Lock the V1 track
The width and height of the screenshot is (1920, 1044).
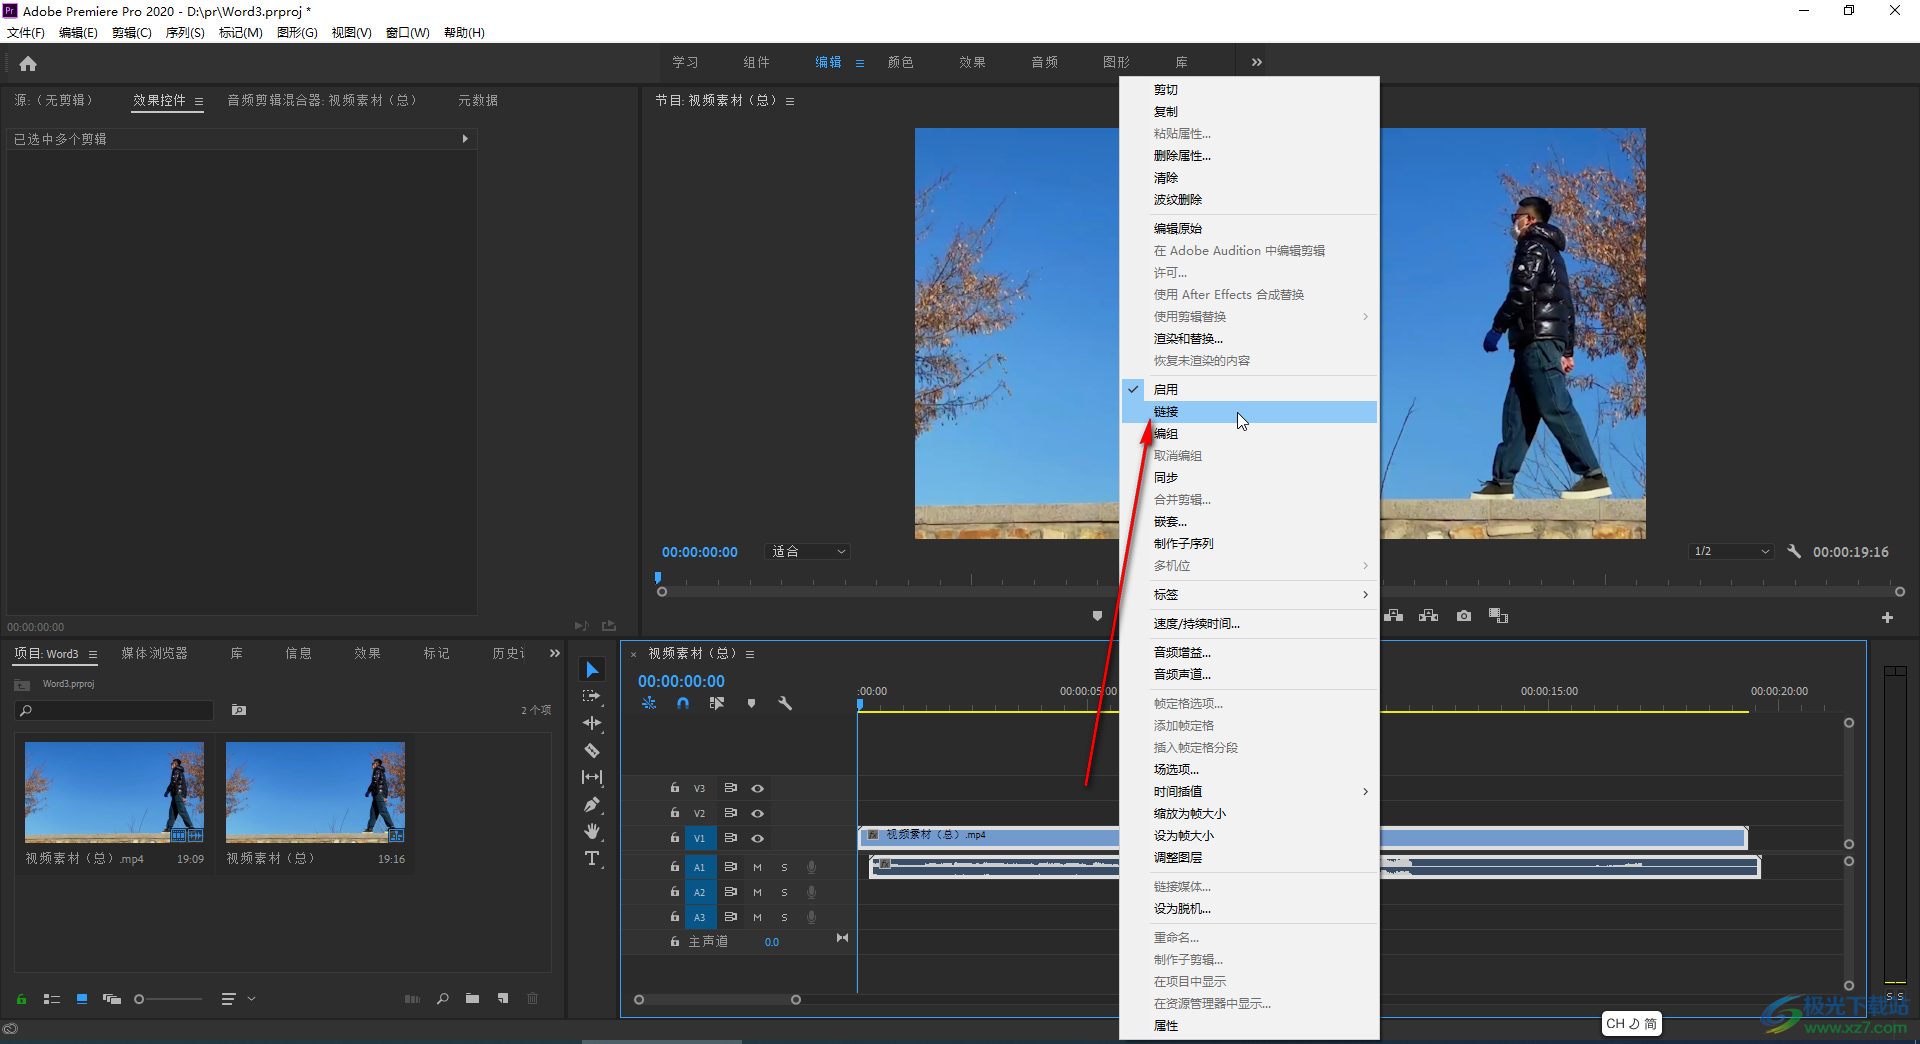[x=675, y=838]
